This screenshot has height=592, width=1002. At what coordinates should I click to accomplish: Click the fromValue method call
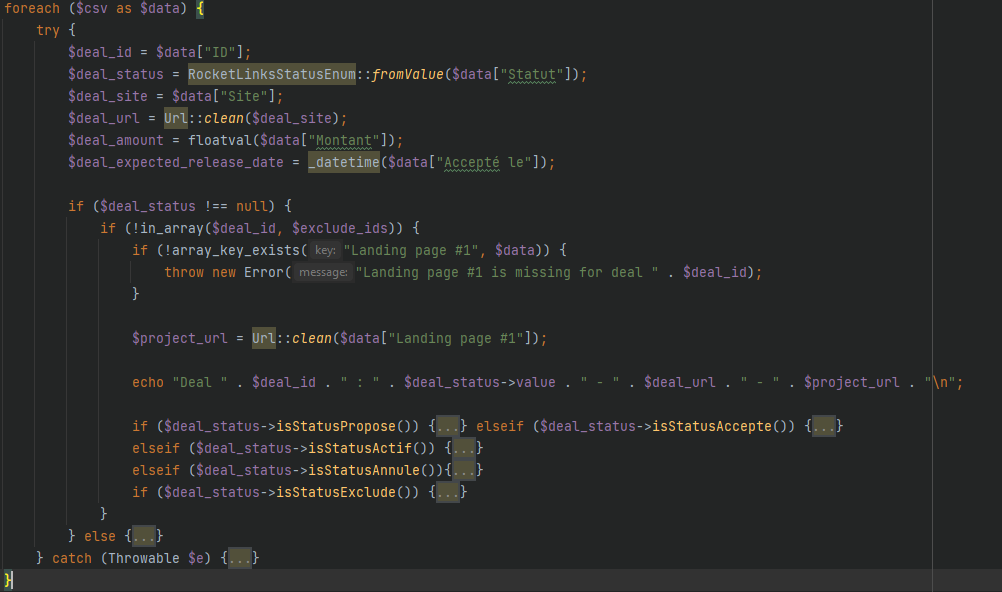tap(407, 74)
